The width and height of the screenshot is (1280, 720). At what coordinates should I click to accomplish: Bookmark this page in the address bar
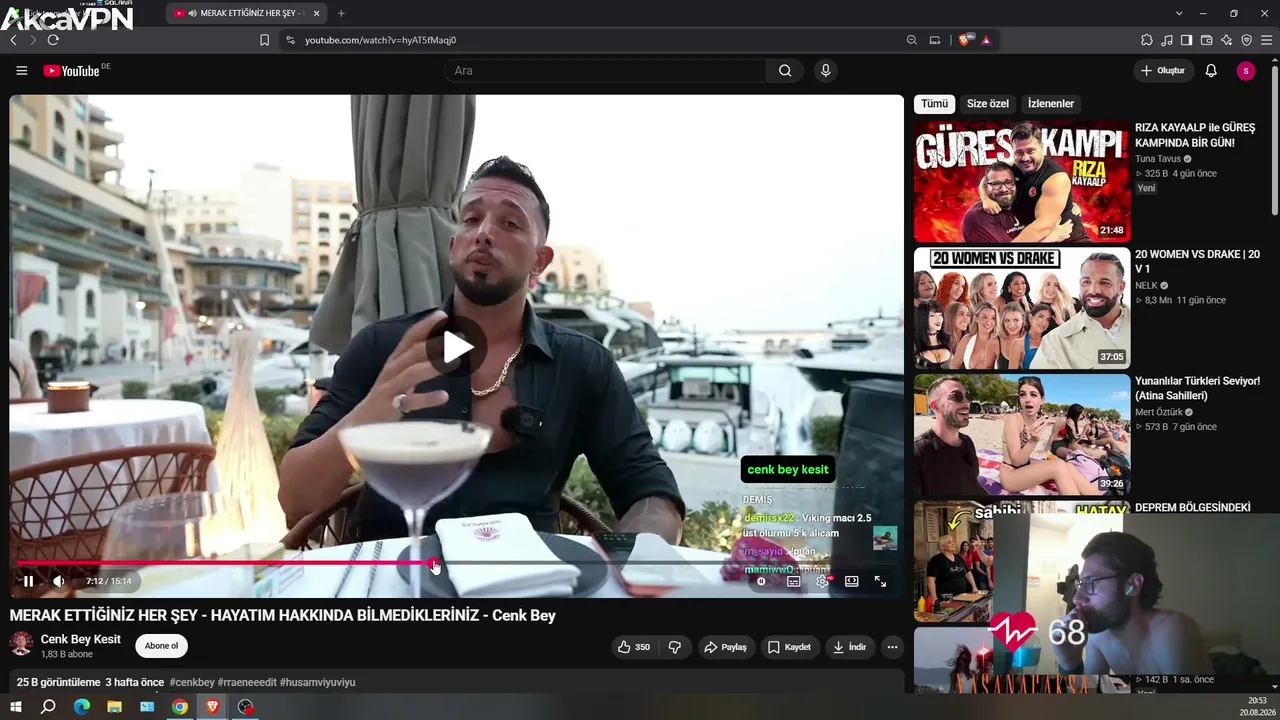tap(264, 40)
